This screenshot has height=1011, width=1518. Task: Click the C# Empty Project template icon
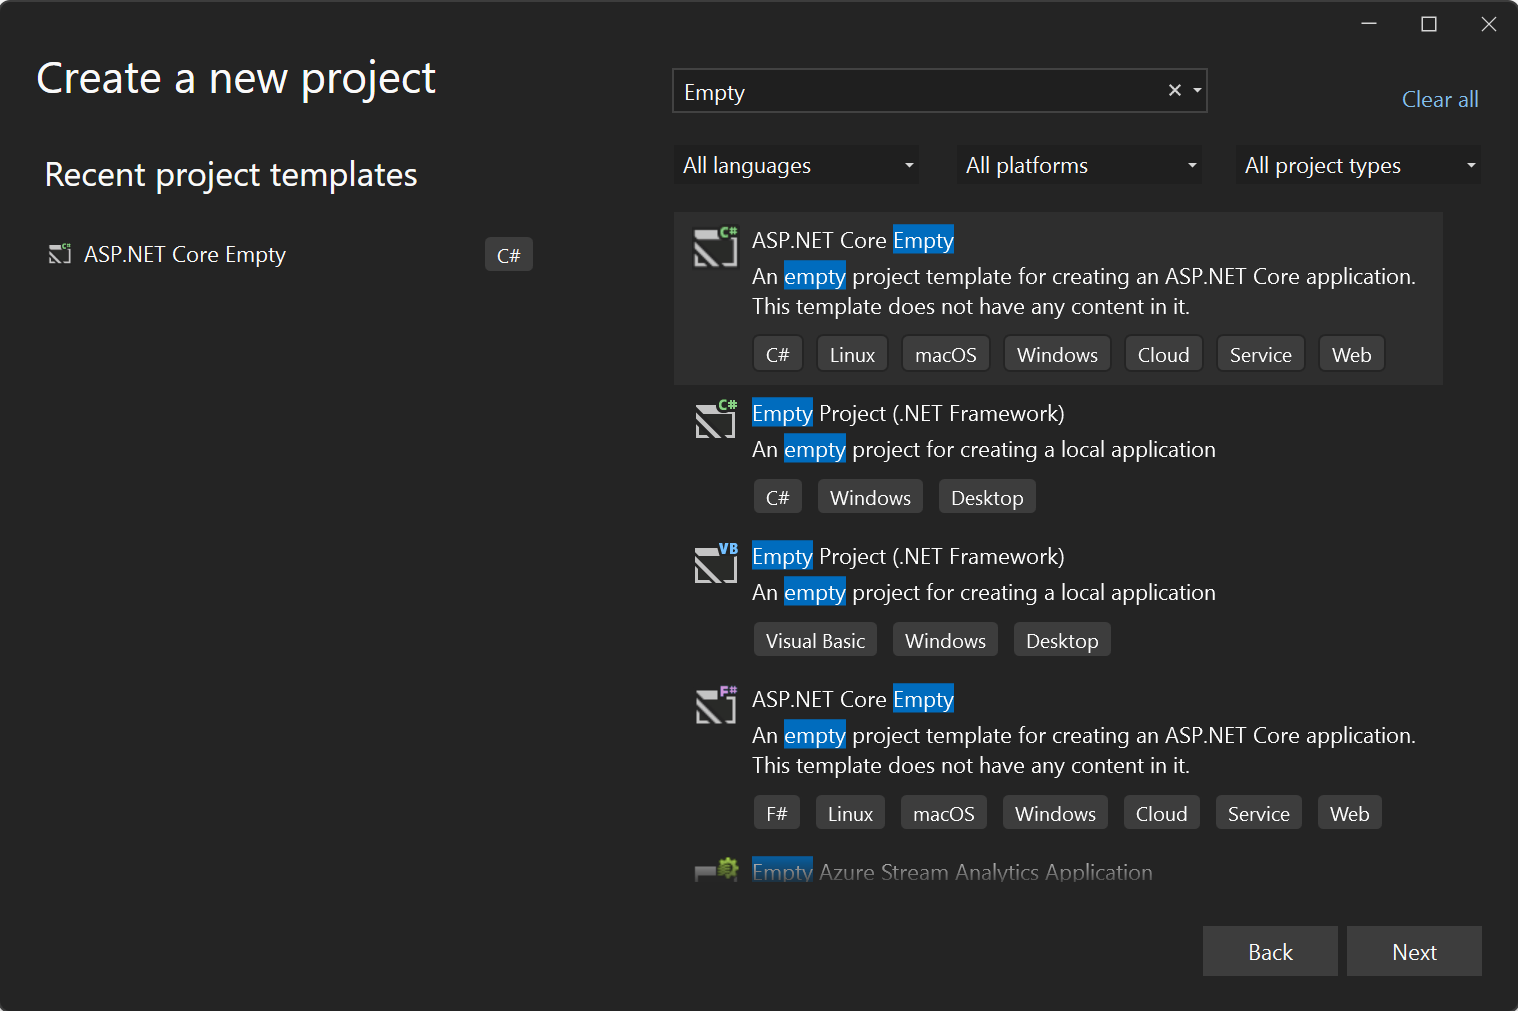coord(716,419)
